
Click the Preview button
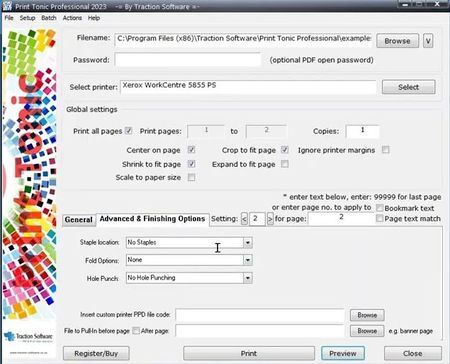[x=343, y=353]
